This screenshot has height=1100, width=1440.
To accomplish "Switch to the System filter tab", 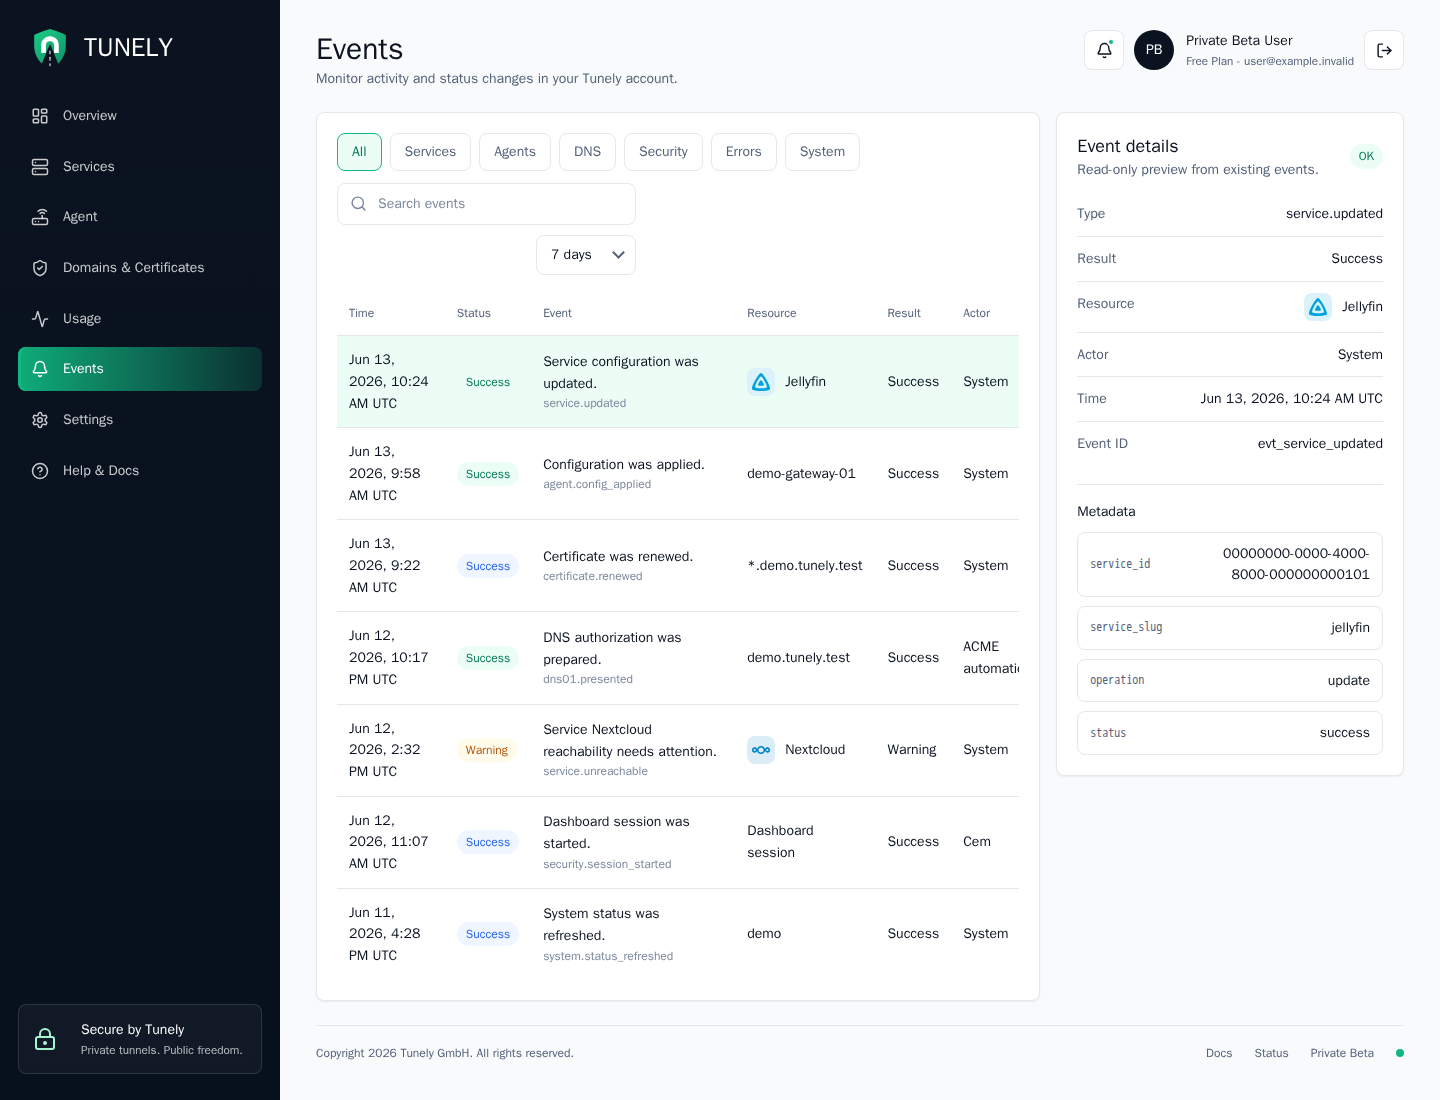I will pos(822,152).
